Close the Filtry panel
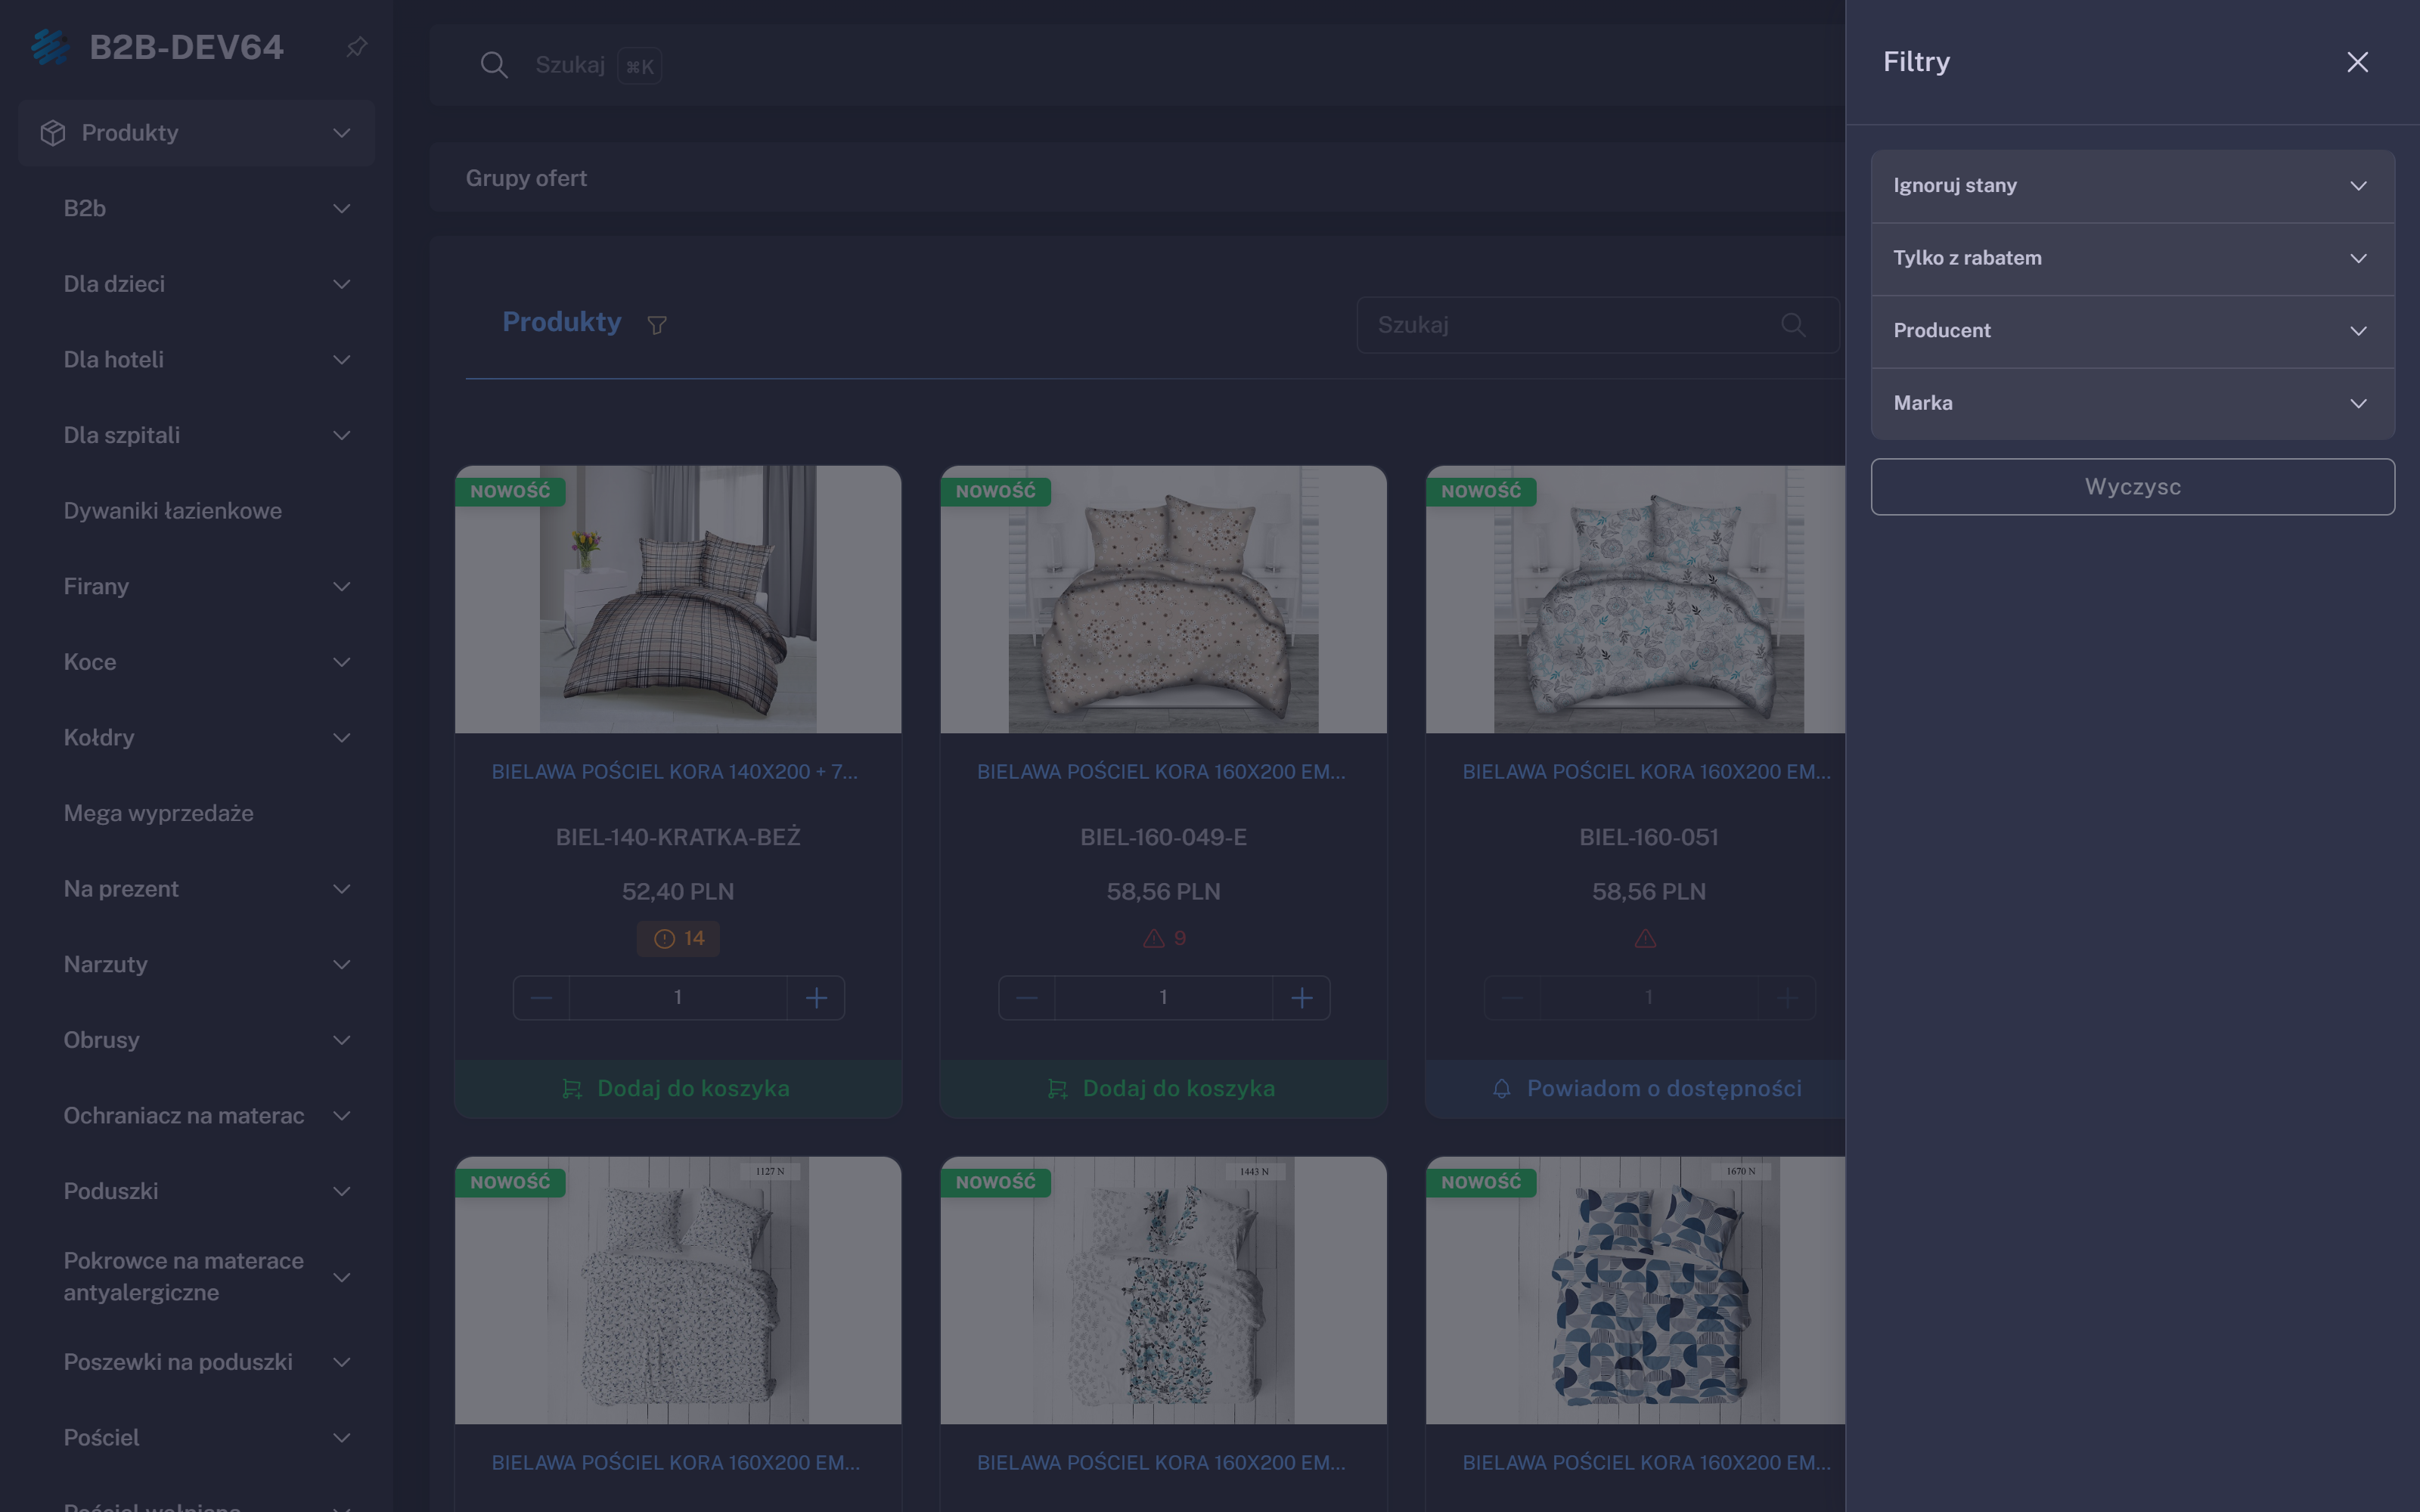 [2357, 62]
